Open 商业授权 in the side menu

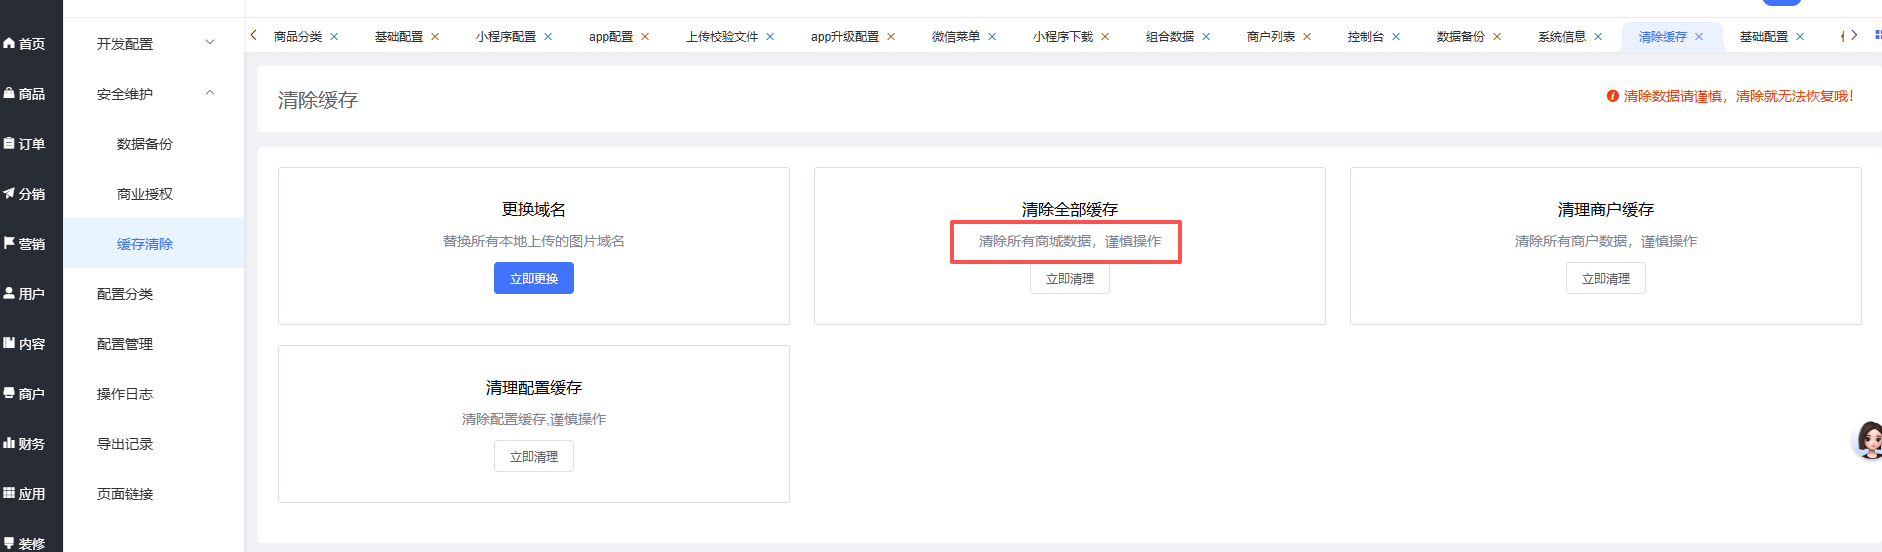pyautogui.click(x=145, y=194)
